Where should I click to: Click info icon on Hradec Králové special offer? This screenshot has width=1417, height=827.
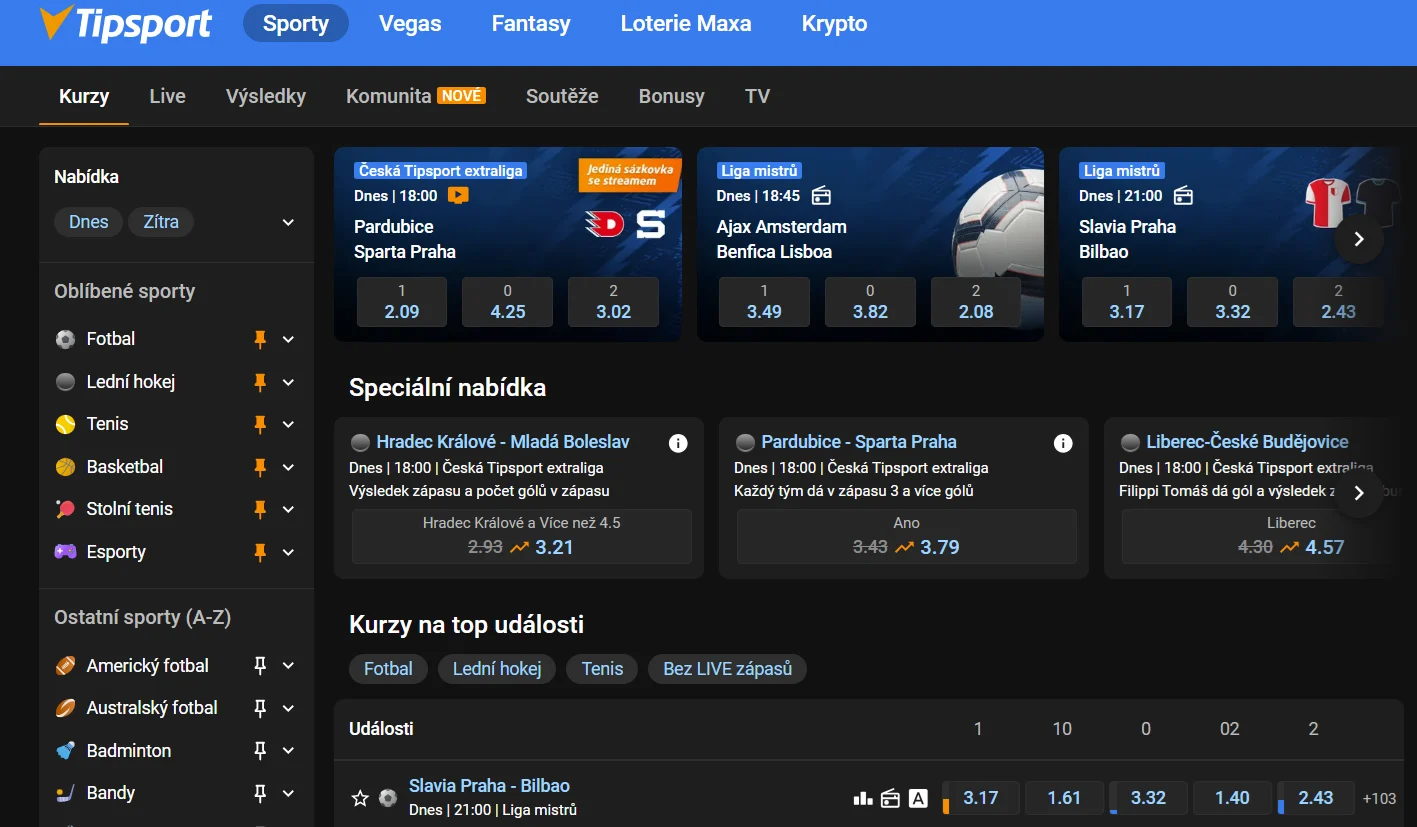[678, 443]
